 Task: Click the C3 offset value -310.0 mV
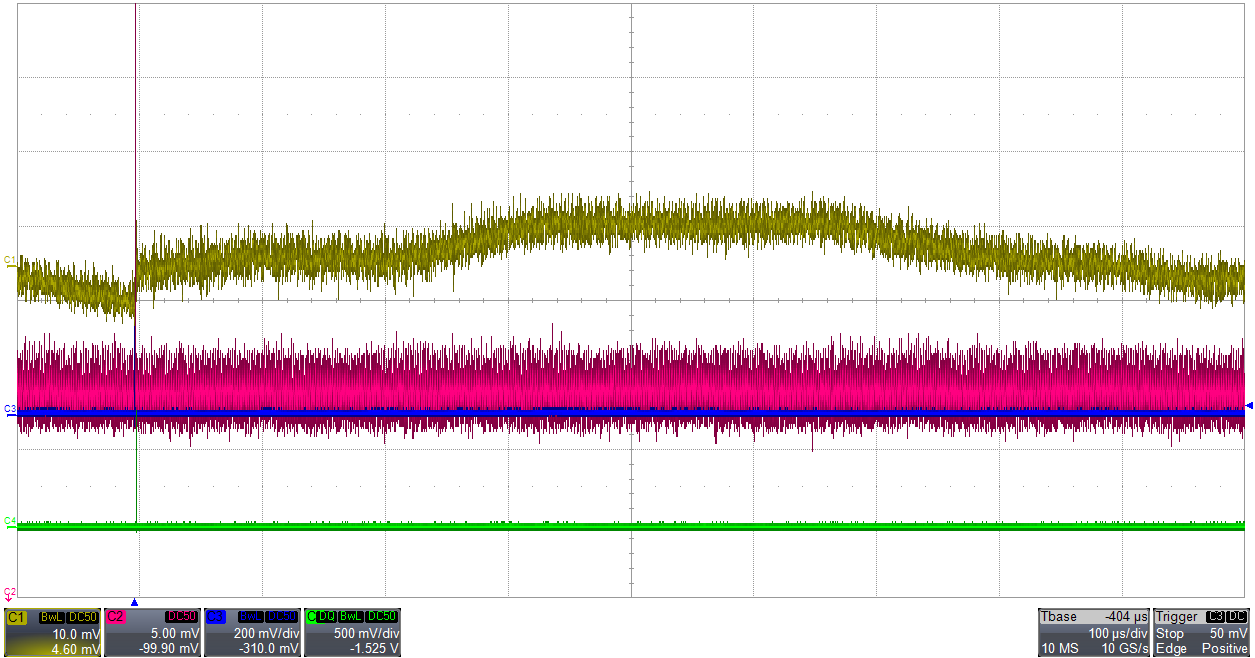268,649
